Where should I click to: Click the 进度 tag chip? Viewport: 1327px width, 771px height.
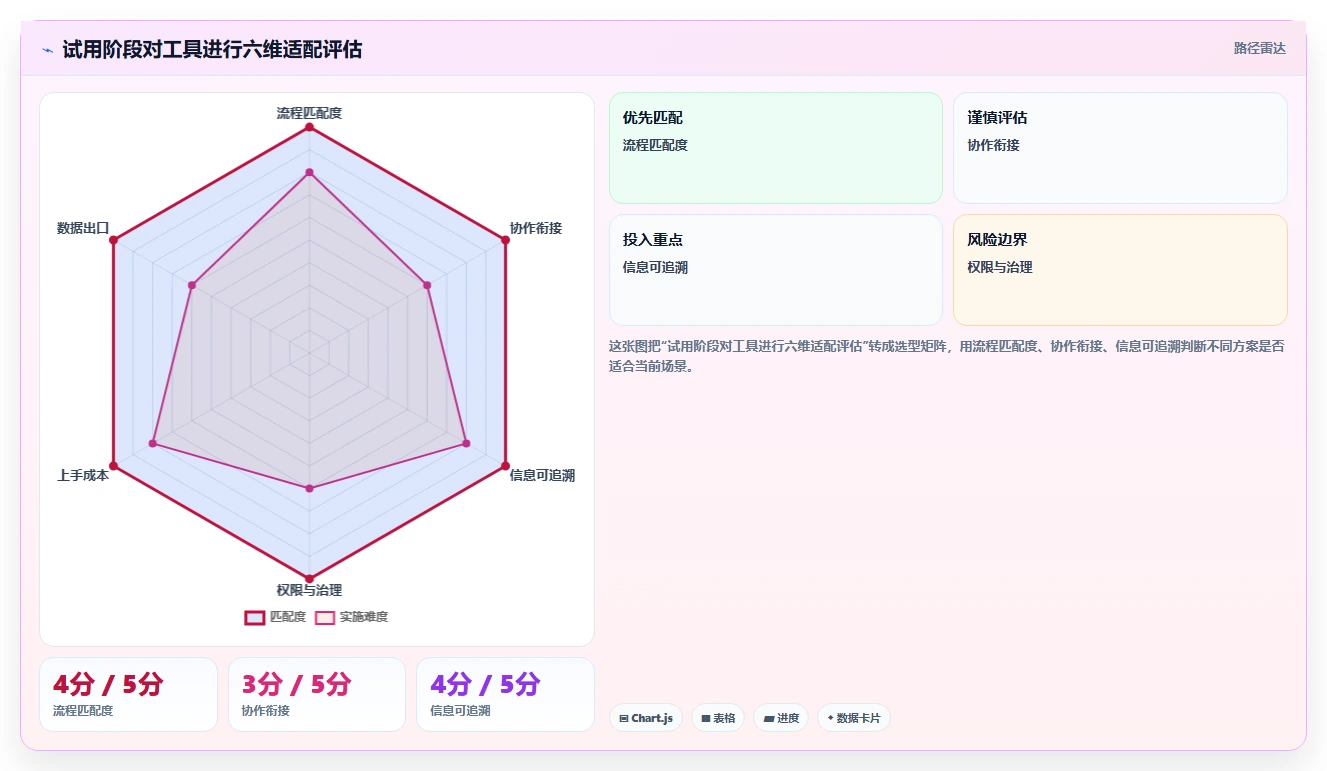tap(781, 718)
